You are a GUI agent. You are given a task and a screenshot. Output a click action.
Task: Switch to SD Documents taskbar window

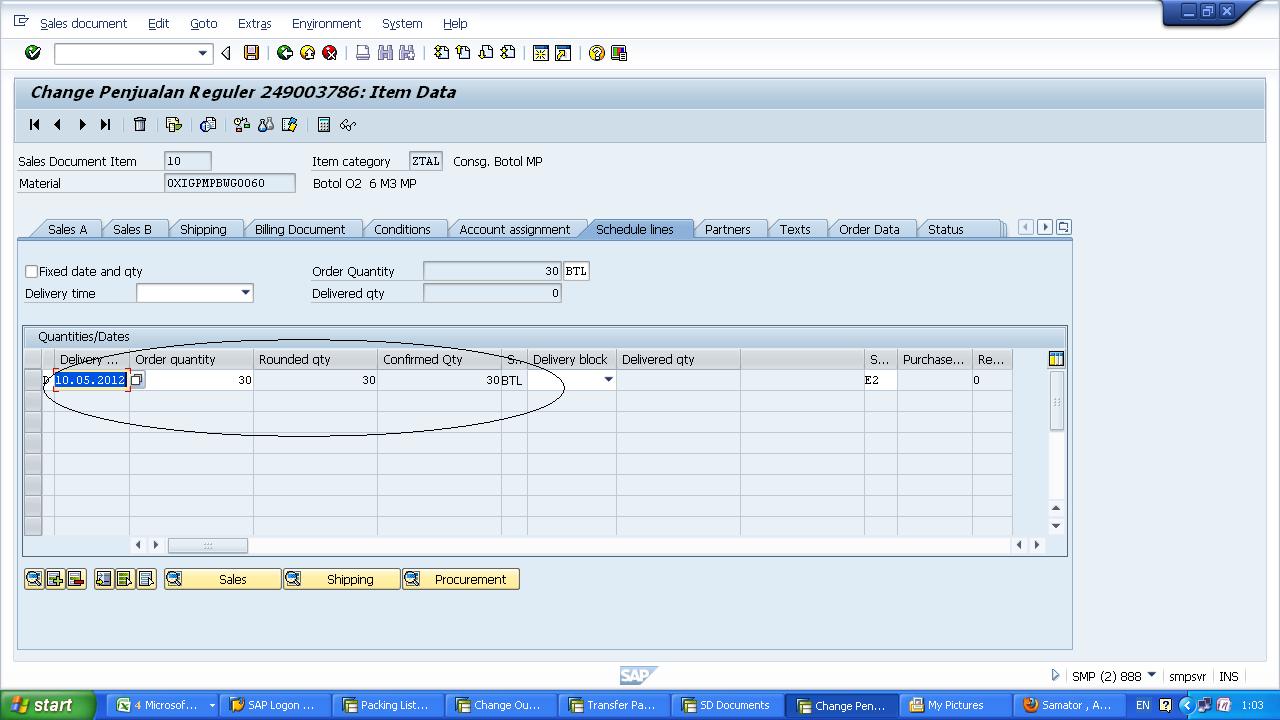pyautogui.click(x=726, y=705)
